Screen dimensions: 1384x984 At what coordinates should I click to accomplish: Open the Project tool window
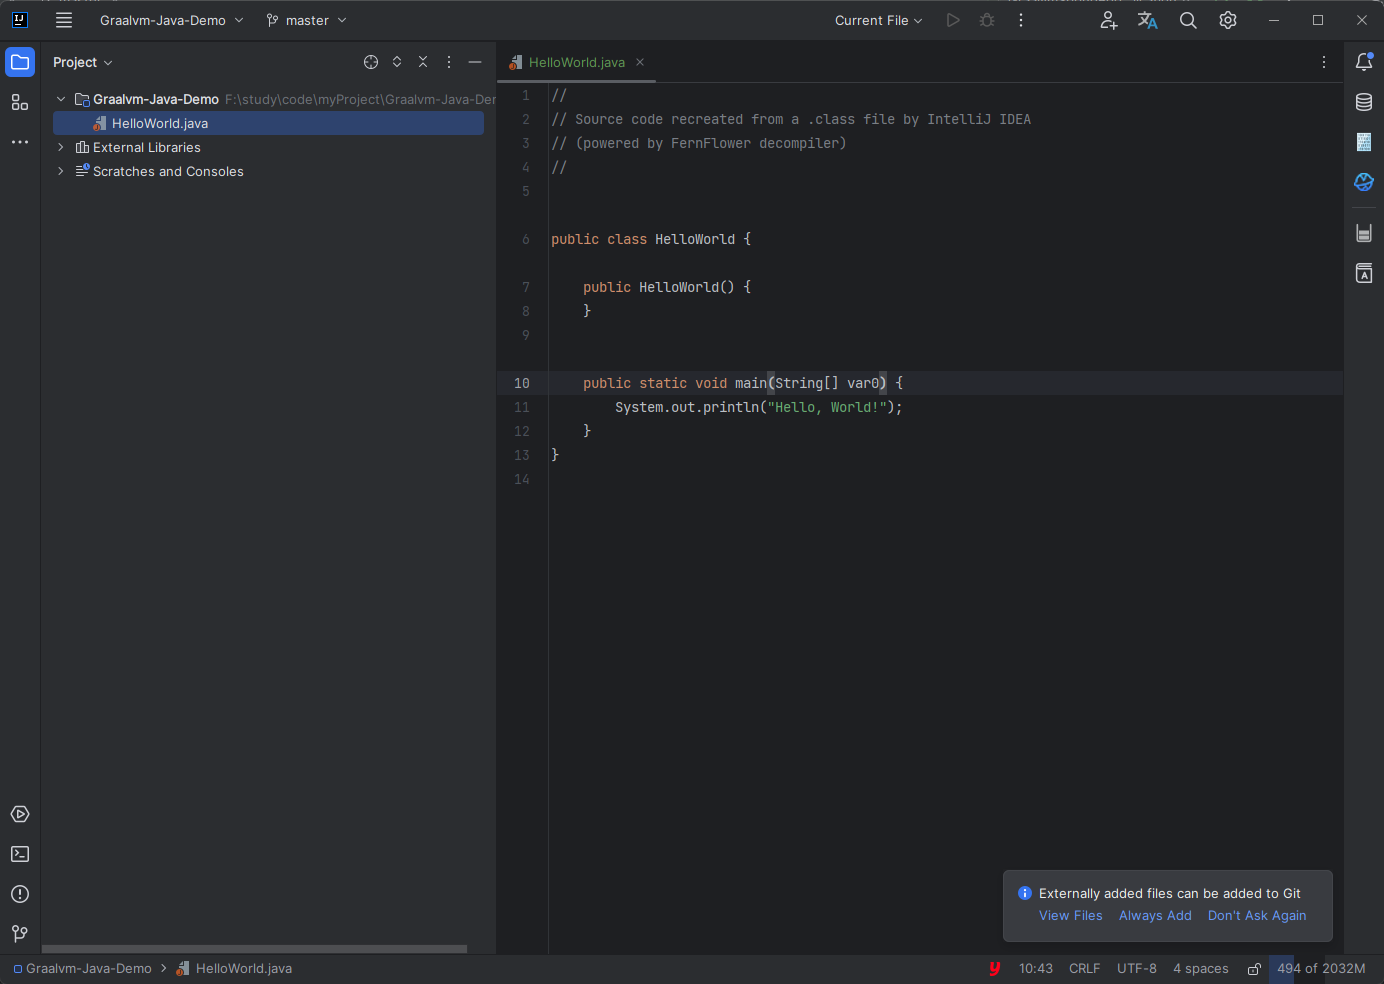[20, 62]
